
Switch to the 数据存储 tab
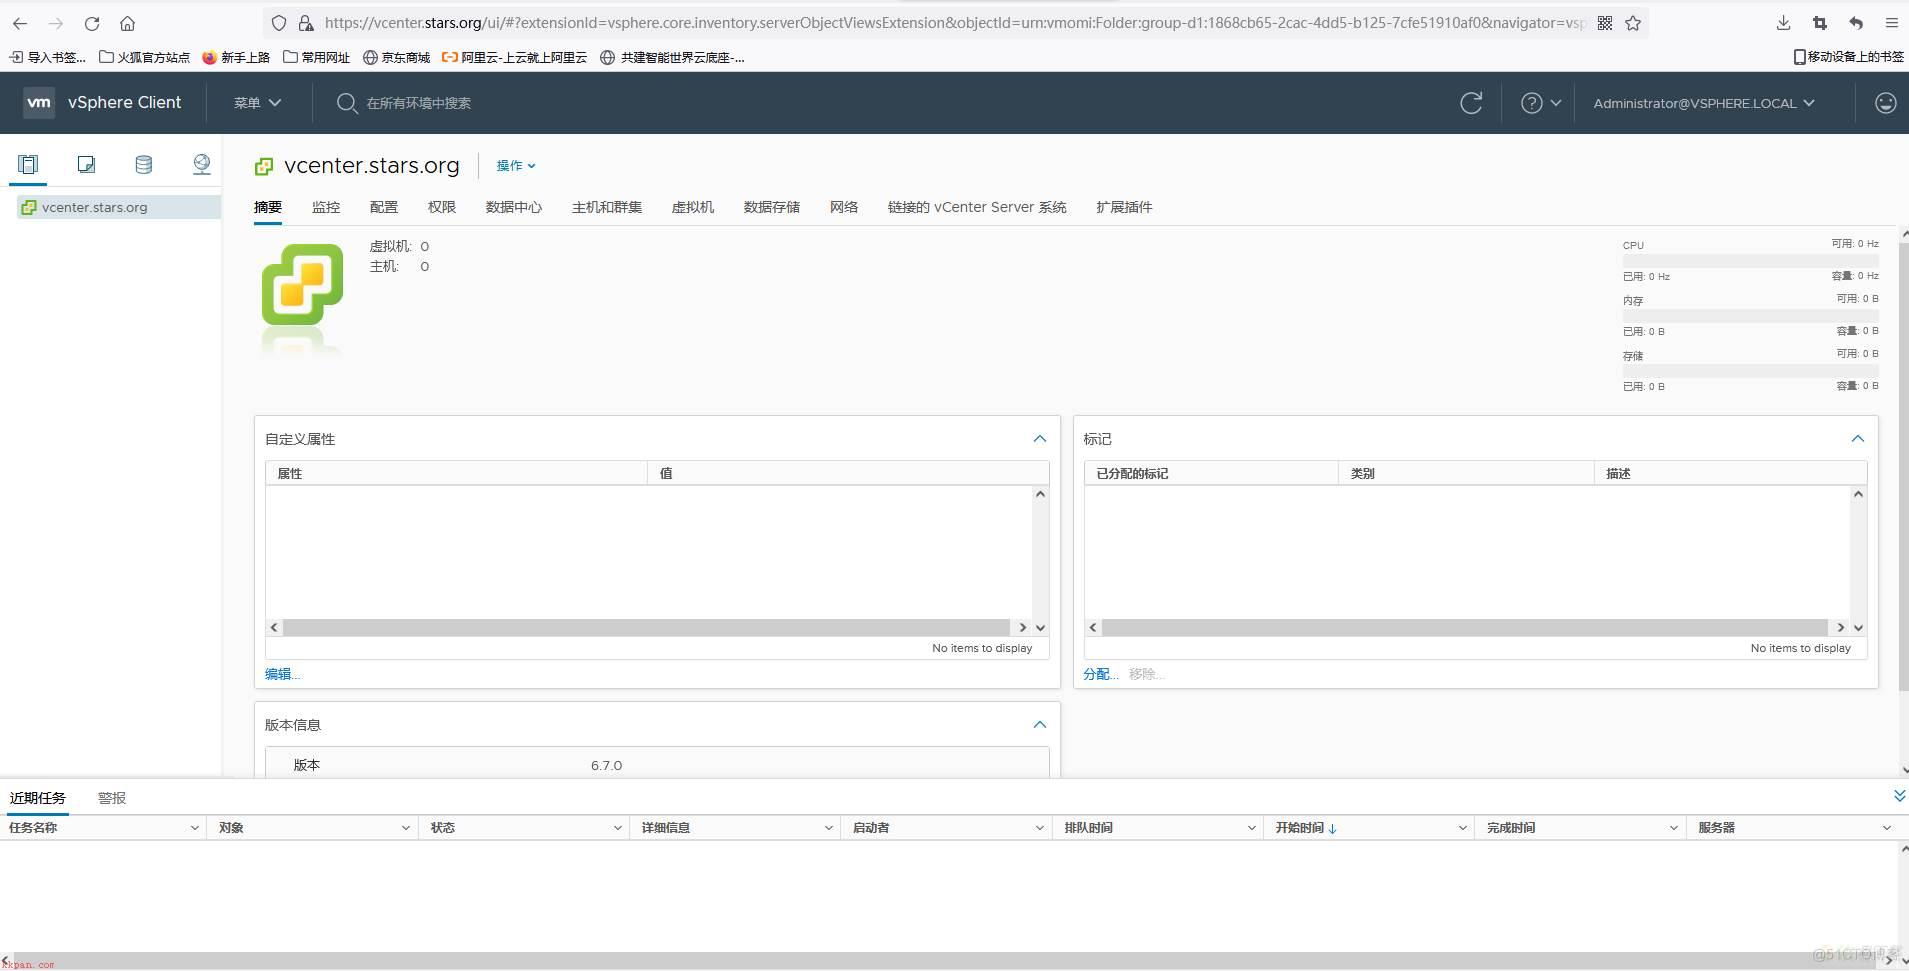pos(772,207)
